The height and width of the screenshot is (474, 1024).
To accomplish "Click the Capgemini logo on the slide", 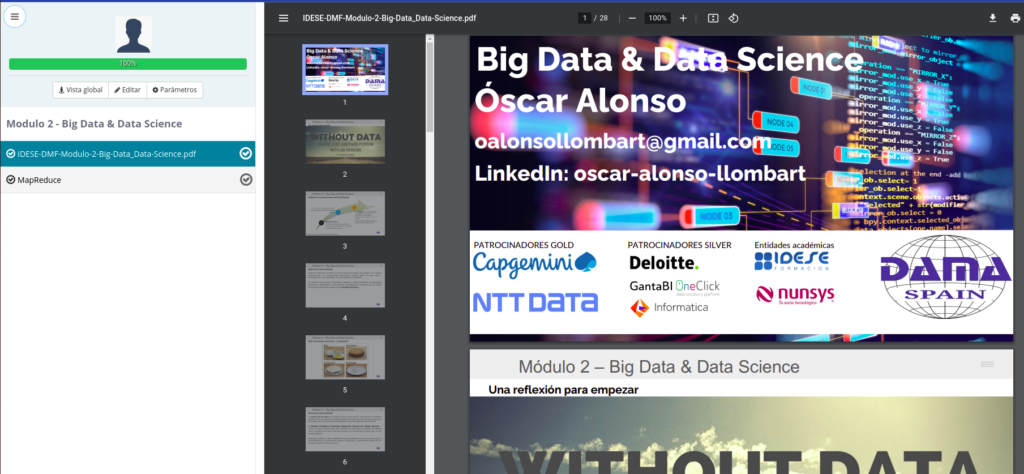I will pos(535,264).
